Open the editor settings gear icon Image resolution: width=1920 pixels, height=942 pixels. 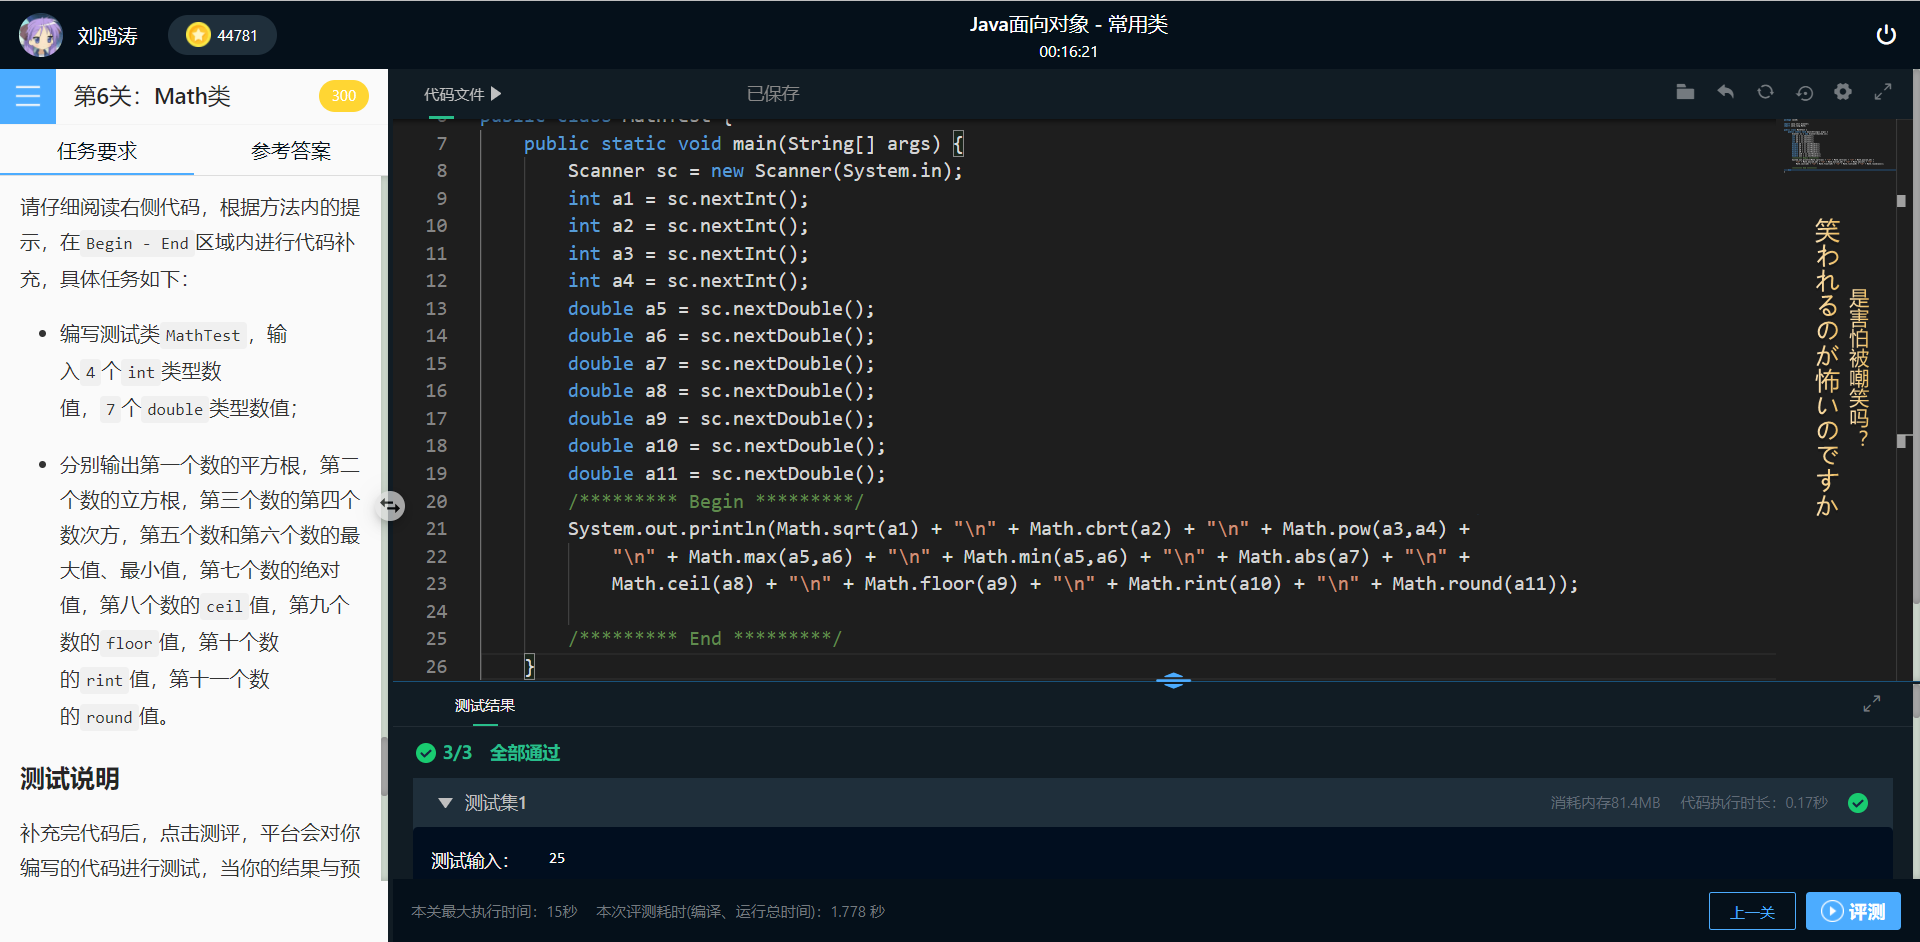coord(1843,91)
